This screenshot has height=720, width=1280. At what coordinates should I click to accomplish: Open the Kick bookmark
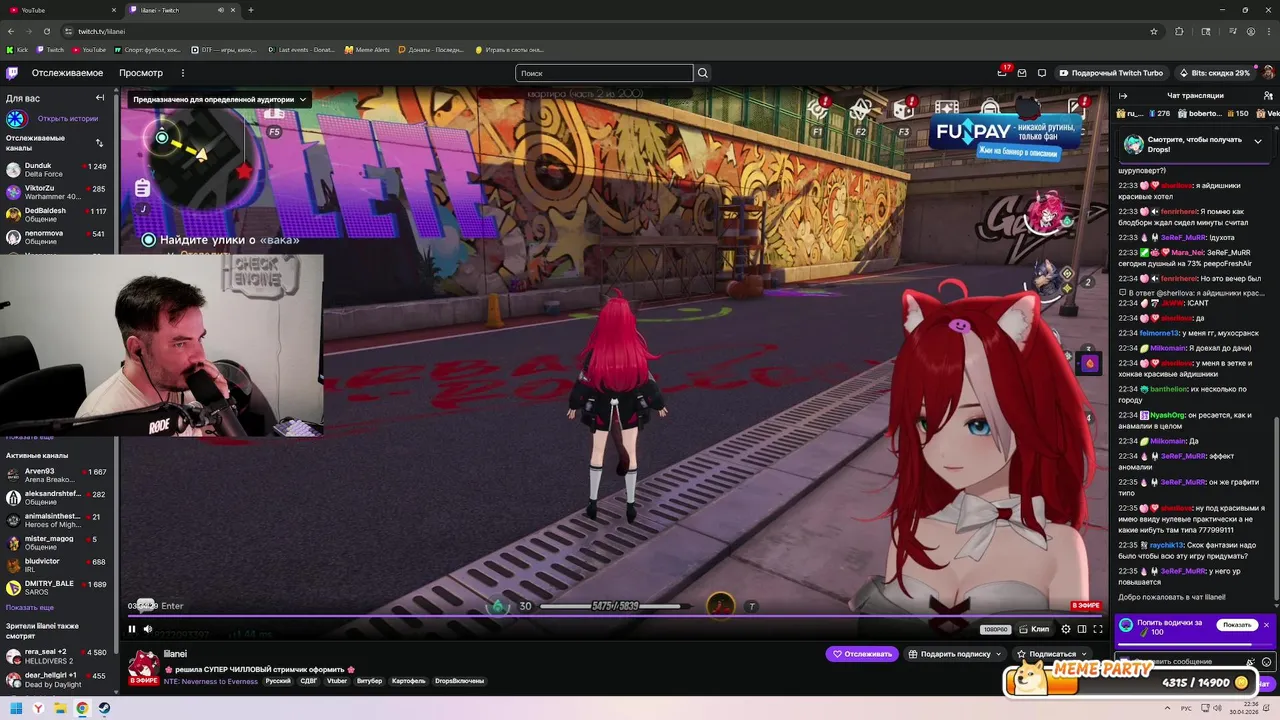tap(17, 49)
